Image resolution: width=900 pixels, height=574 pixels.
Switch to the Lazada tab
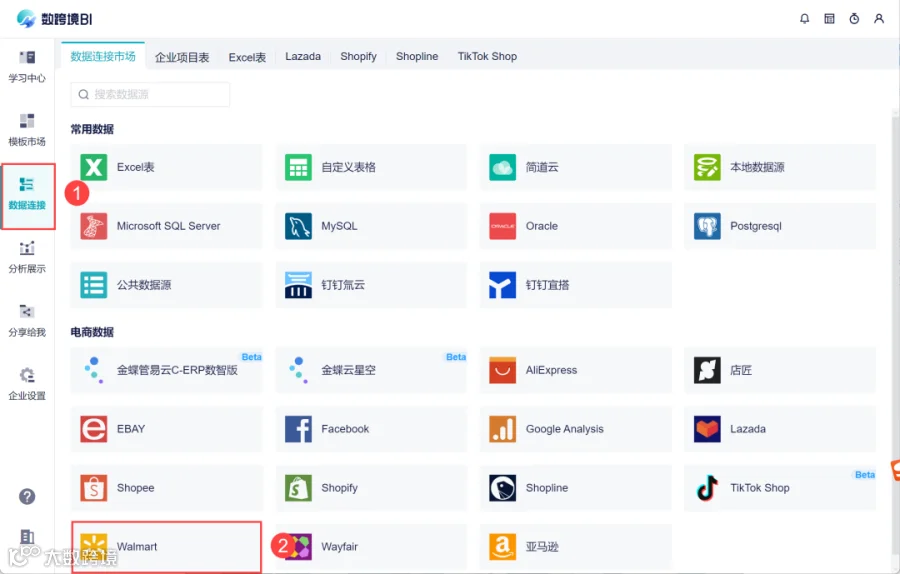303,56
